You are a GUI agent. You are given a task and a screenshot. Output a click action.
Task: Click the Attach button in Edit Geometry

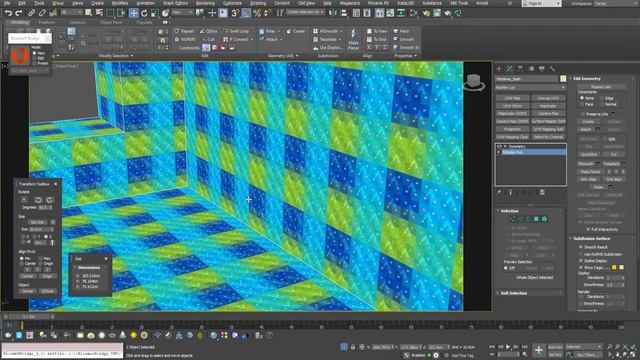point(586,129)
